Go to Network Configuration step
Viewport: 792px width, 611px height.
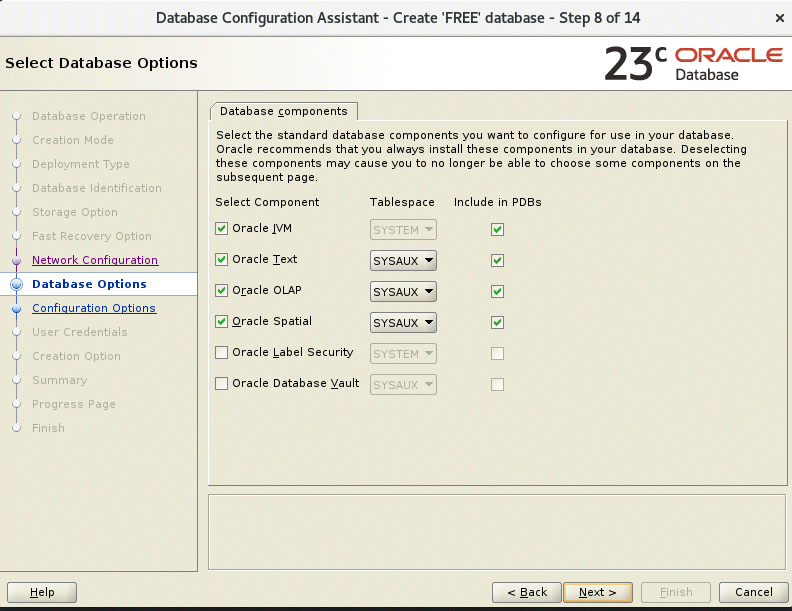(x=95, y=260)
